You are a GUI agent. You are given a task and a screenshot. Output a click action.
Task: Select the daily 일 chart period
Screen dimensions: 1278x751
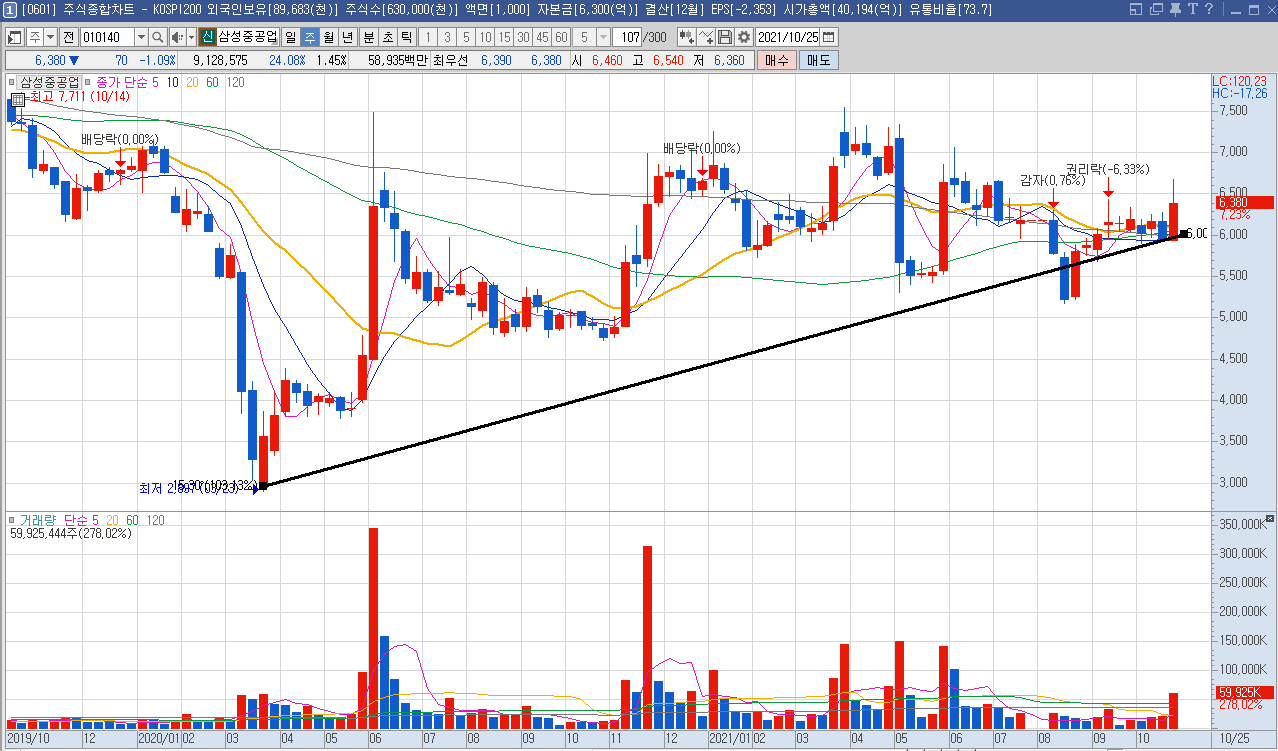click(290, 37)
